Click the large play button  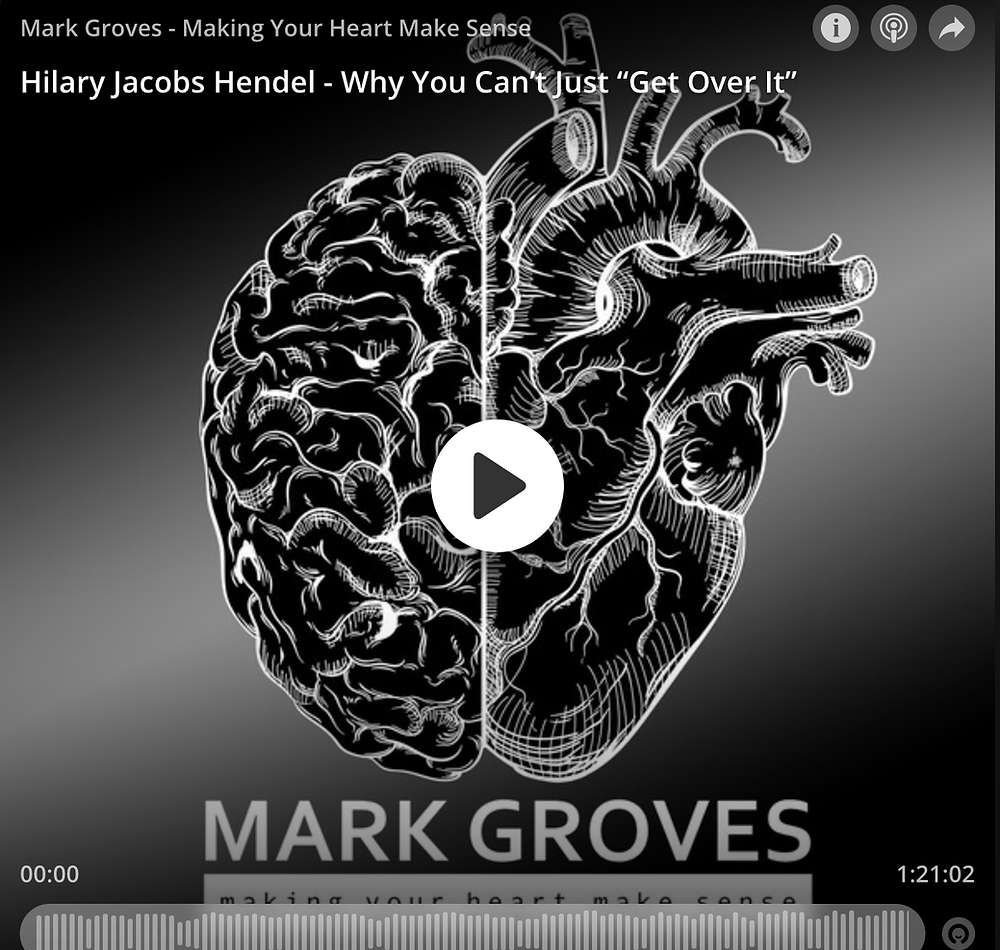497,486
